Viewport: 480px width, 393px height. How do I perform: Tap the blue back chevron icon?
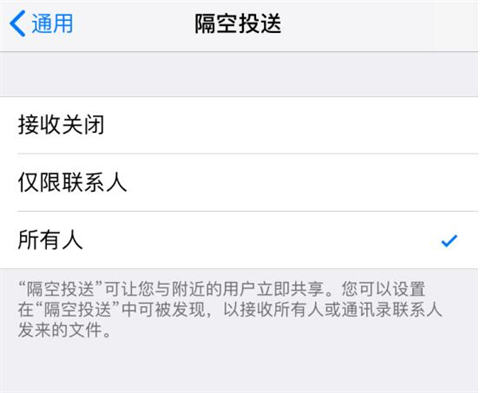tap(17, 23)
